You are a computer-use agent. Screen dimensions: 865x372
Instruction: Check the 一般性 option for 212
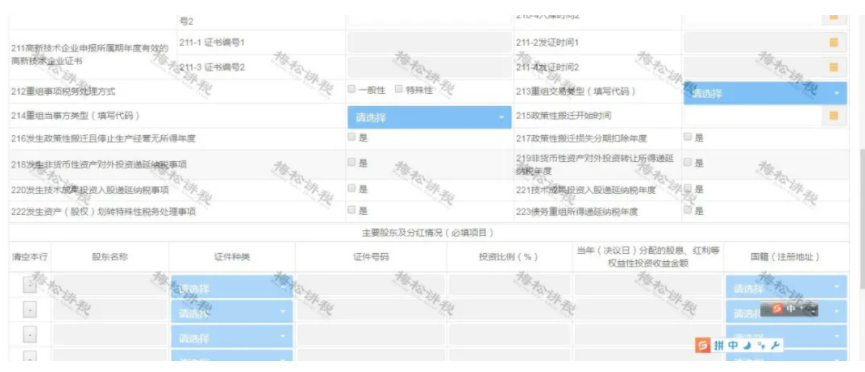[x=351, y=89]
